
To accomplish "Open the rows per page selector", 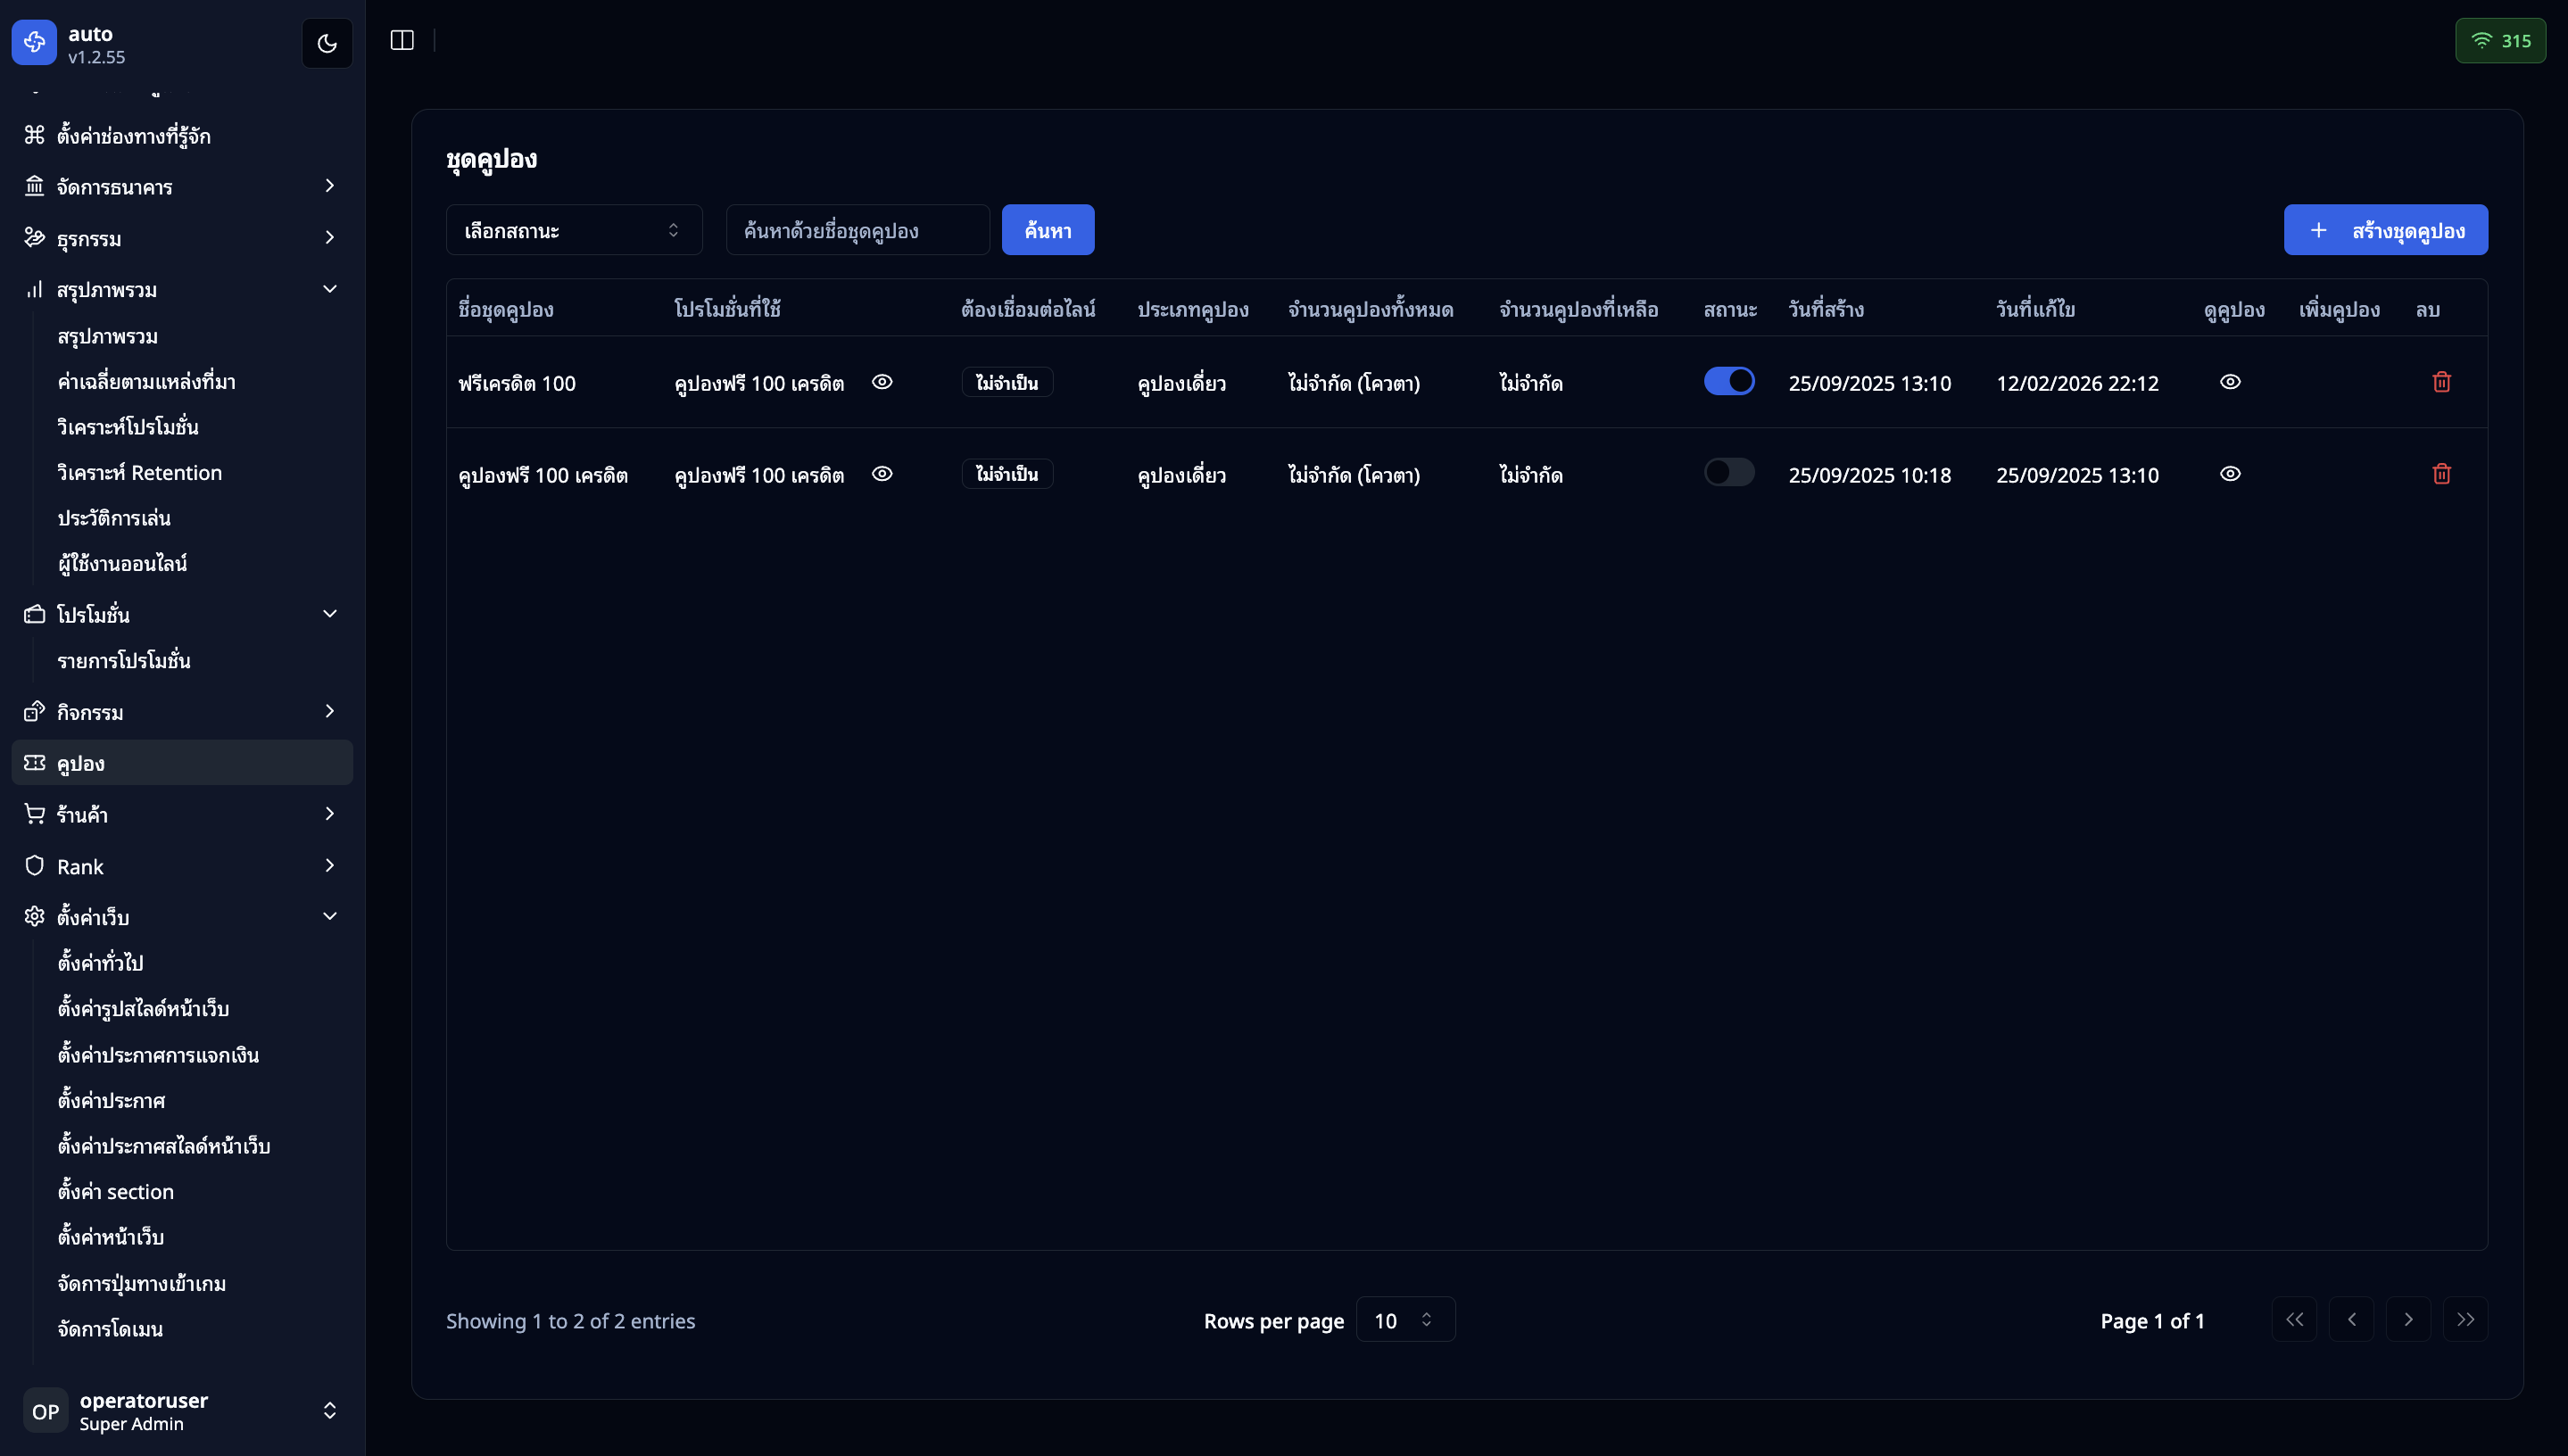I will click(1404, 1320).
